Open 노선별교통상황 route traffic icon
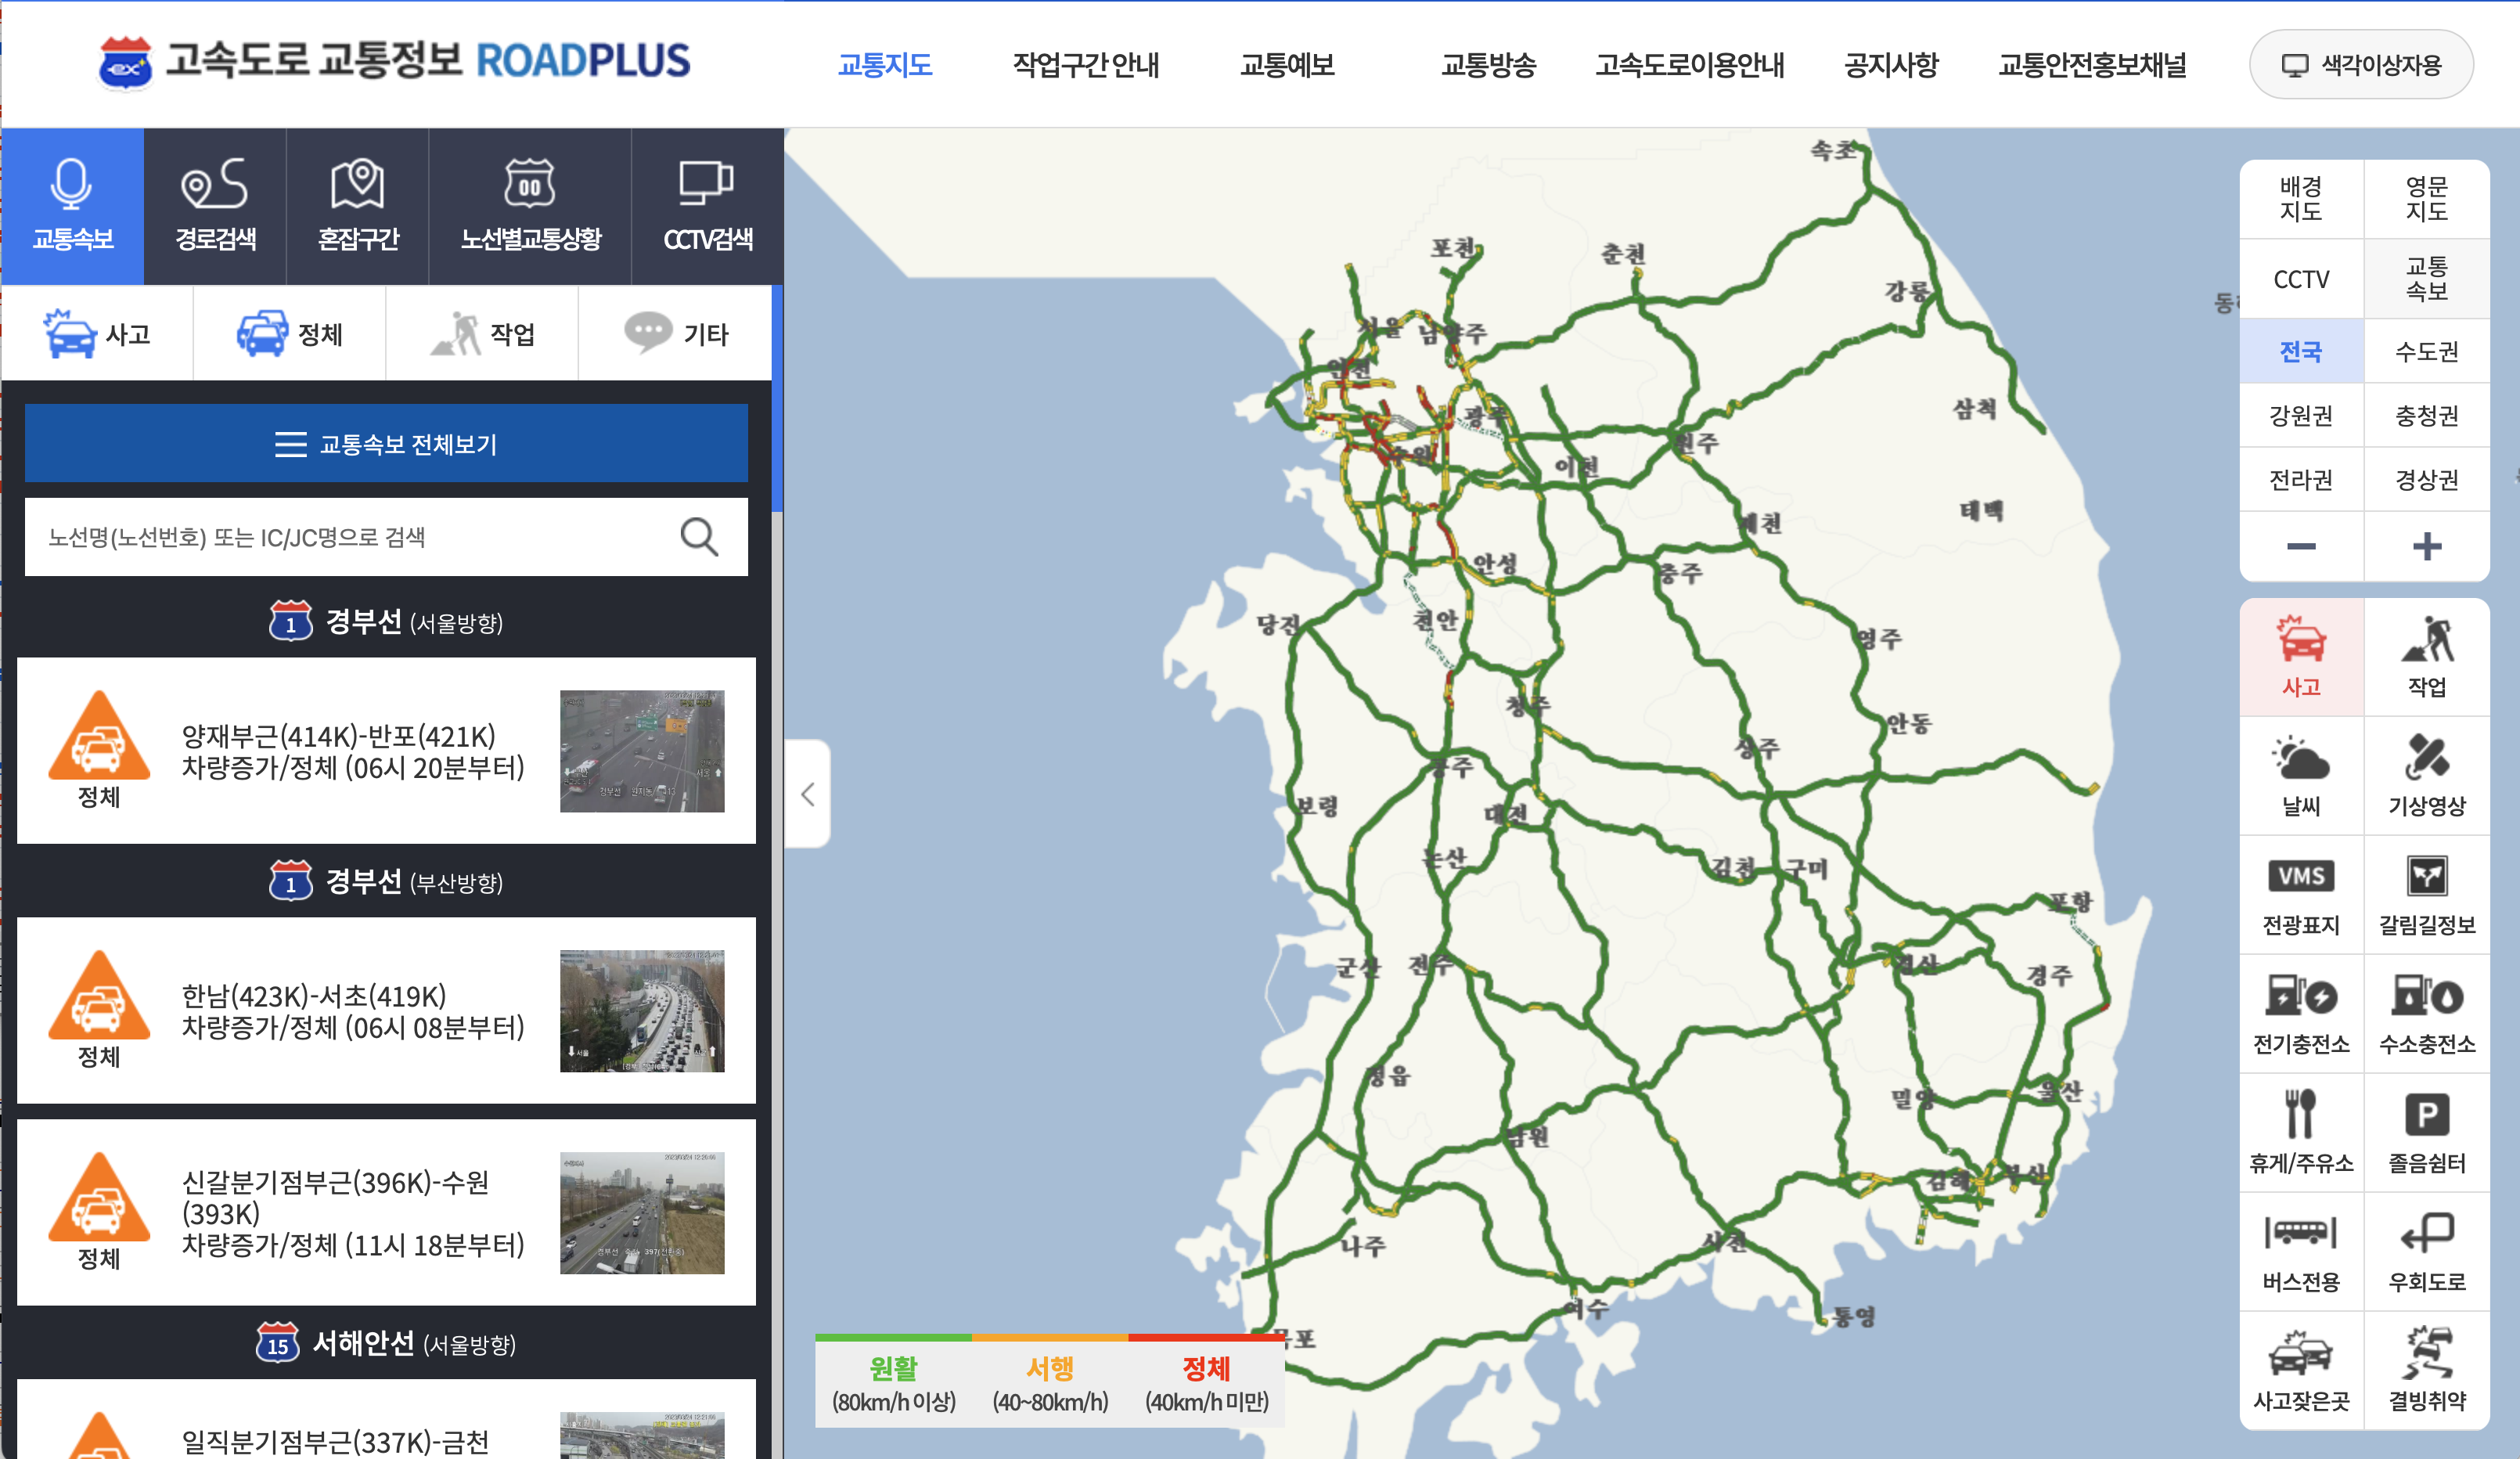Image resolution: width=2520 pixels, height=1459 pixels. [x=529, y=185]
